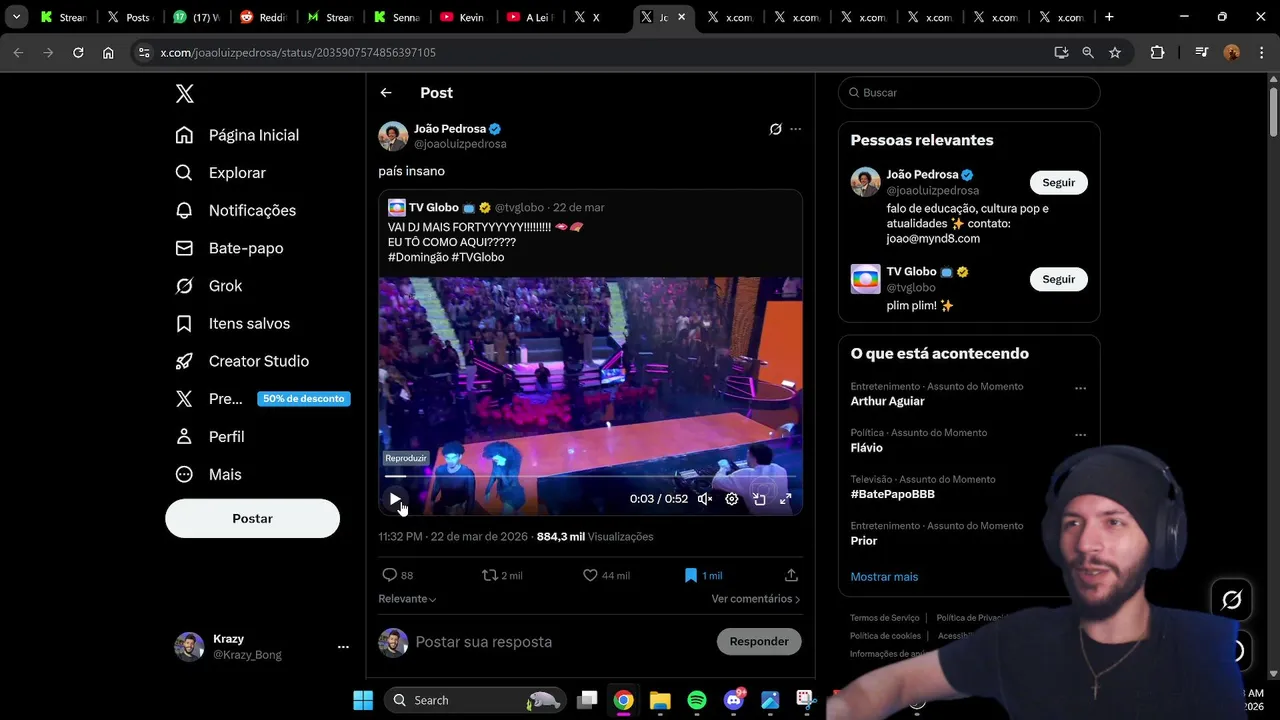Switch to the Reddit tab
The height and width of the screenshot is (720, 1280).
point(263,17)
